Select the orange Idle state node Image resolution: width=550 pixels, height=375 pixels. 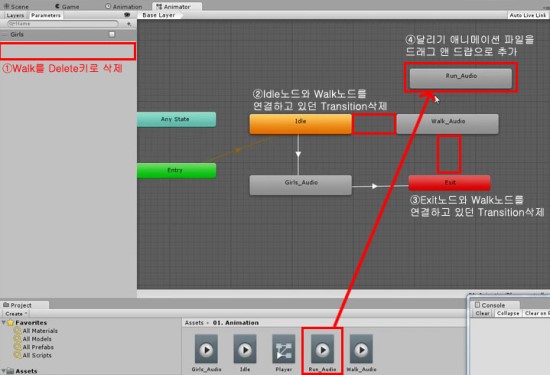(301, 123)
